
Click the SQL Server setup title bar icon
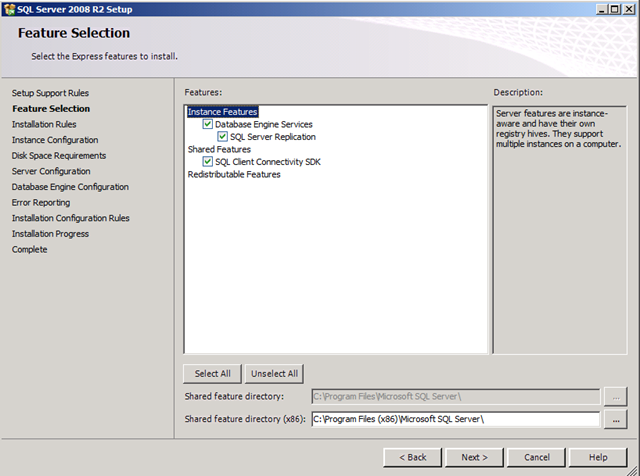[9, 9]
